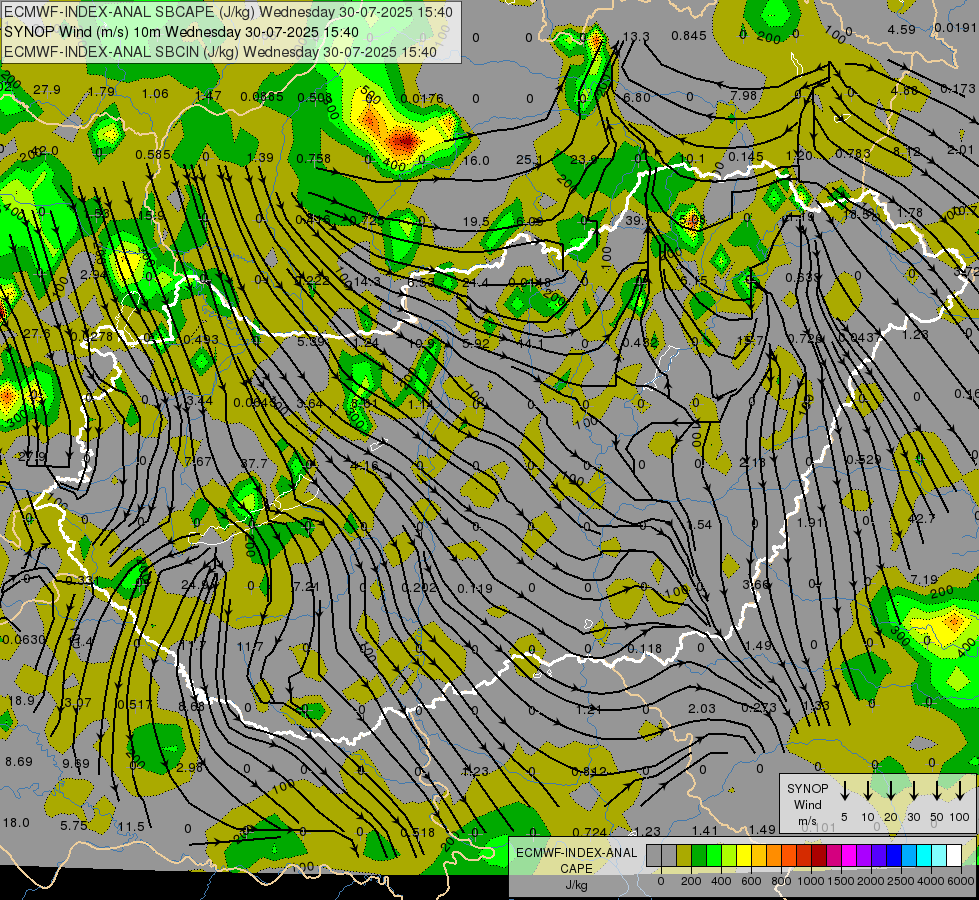Click the 1.79 value on the map
This screenshot has width=979, height=900.
click(x=101, y=92)
